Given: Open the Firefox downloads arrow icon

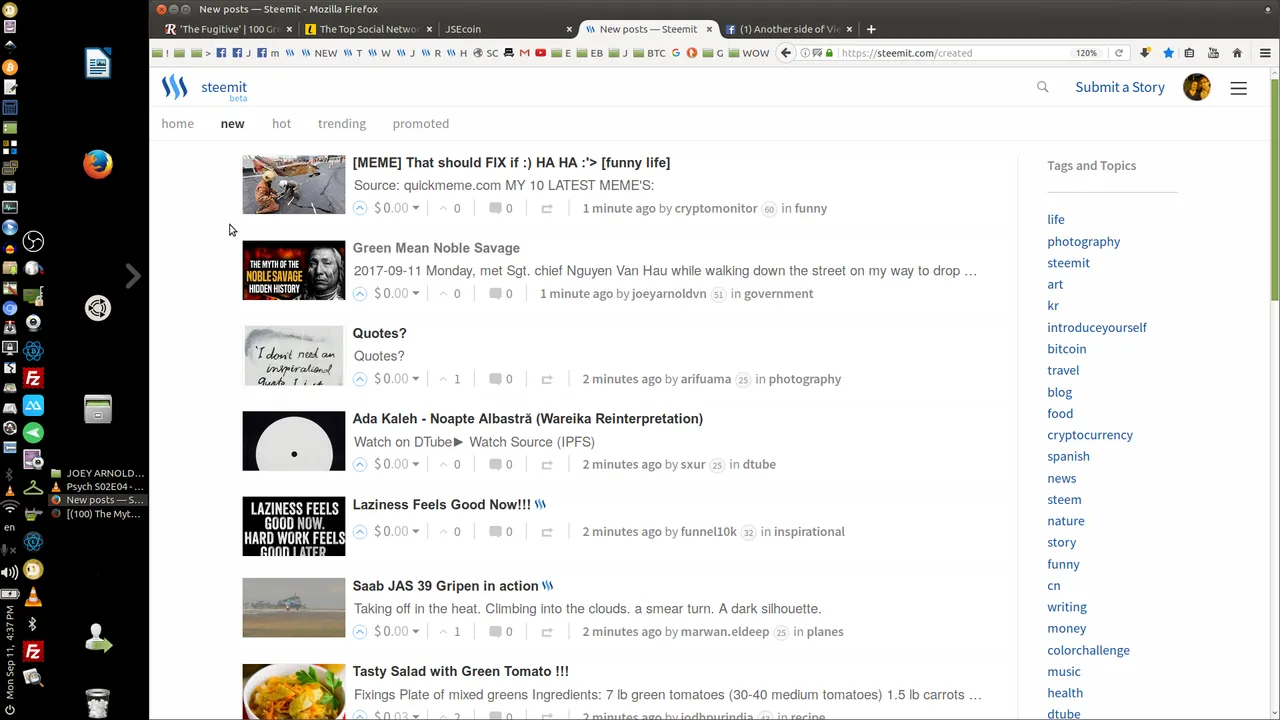Looking at the screenshot, I should (1145, 53).
